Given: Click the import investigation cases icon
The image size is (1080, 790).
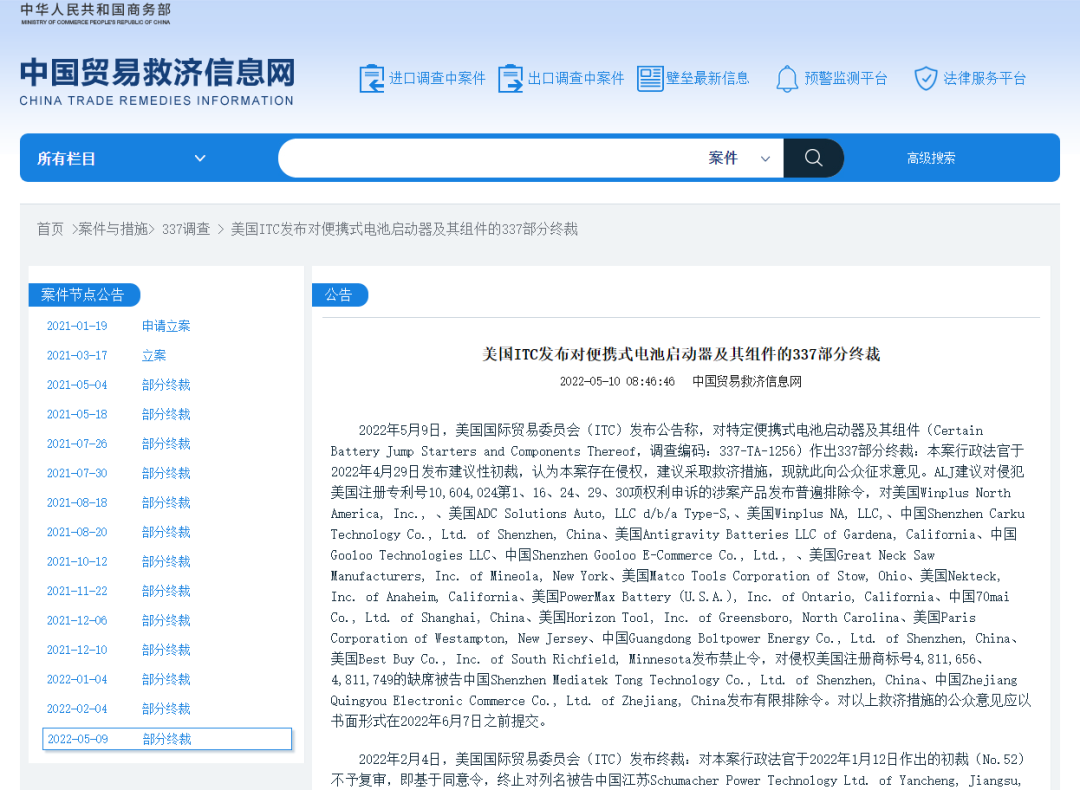Looking at the screenshot, I should coord(372,78).
